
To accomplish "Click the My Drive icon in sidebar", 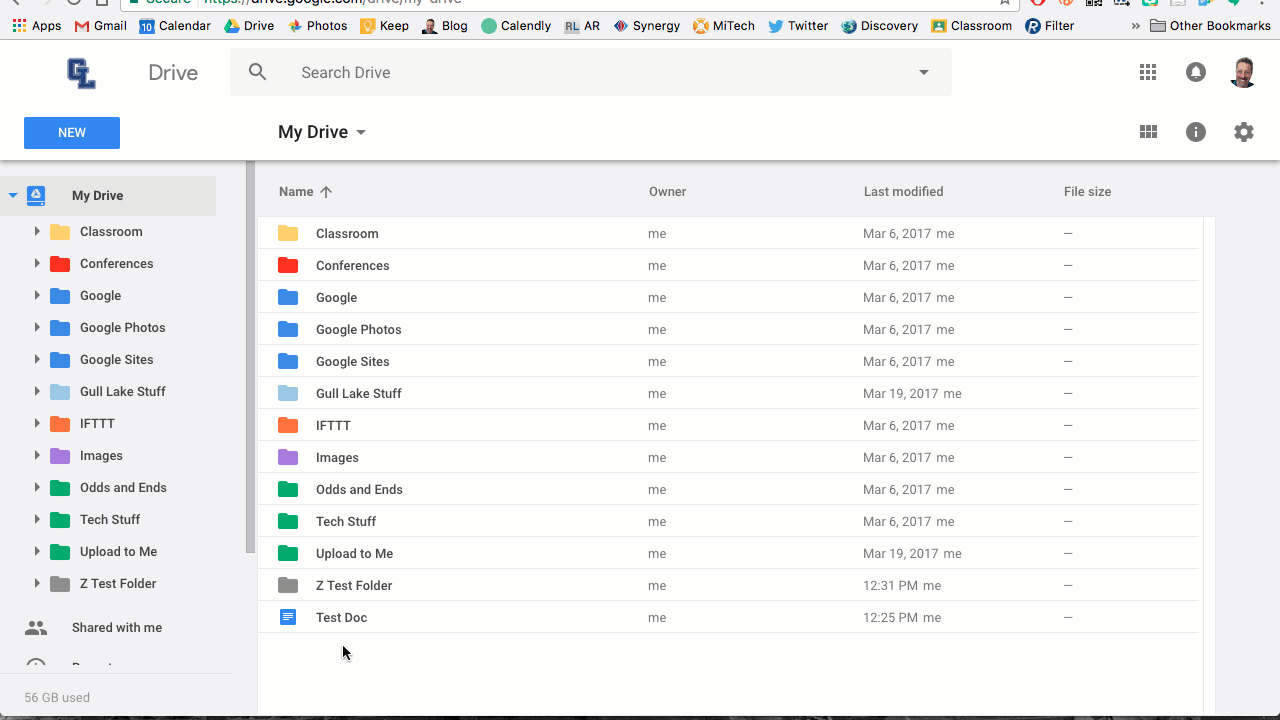I will pyautogui.click(x=36, y=196).
